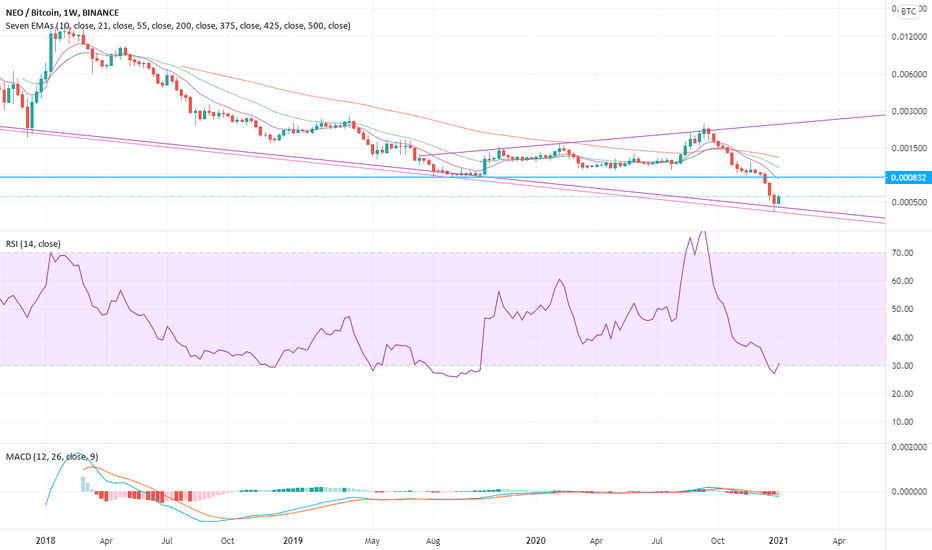Click the 0.000500 price axis label
932x550 pixels.
click(x=909, y=202)
